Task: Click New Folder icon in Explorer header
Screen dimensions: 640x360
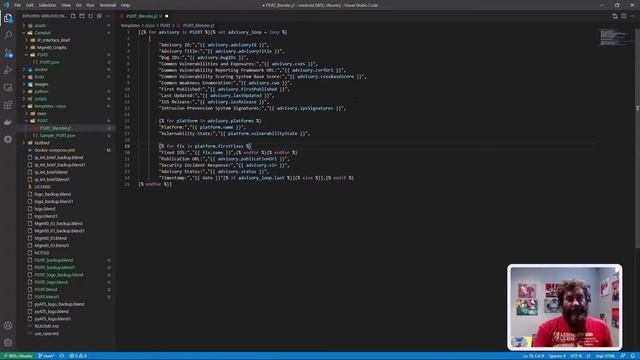Action: [82, 16]
